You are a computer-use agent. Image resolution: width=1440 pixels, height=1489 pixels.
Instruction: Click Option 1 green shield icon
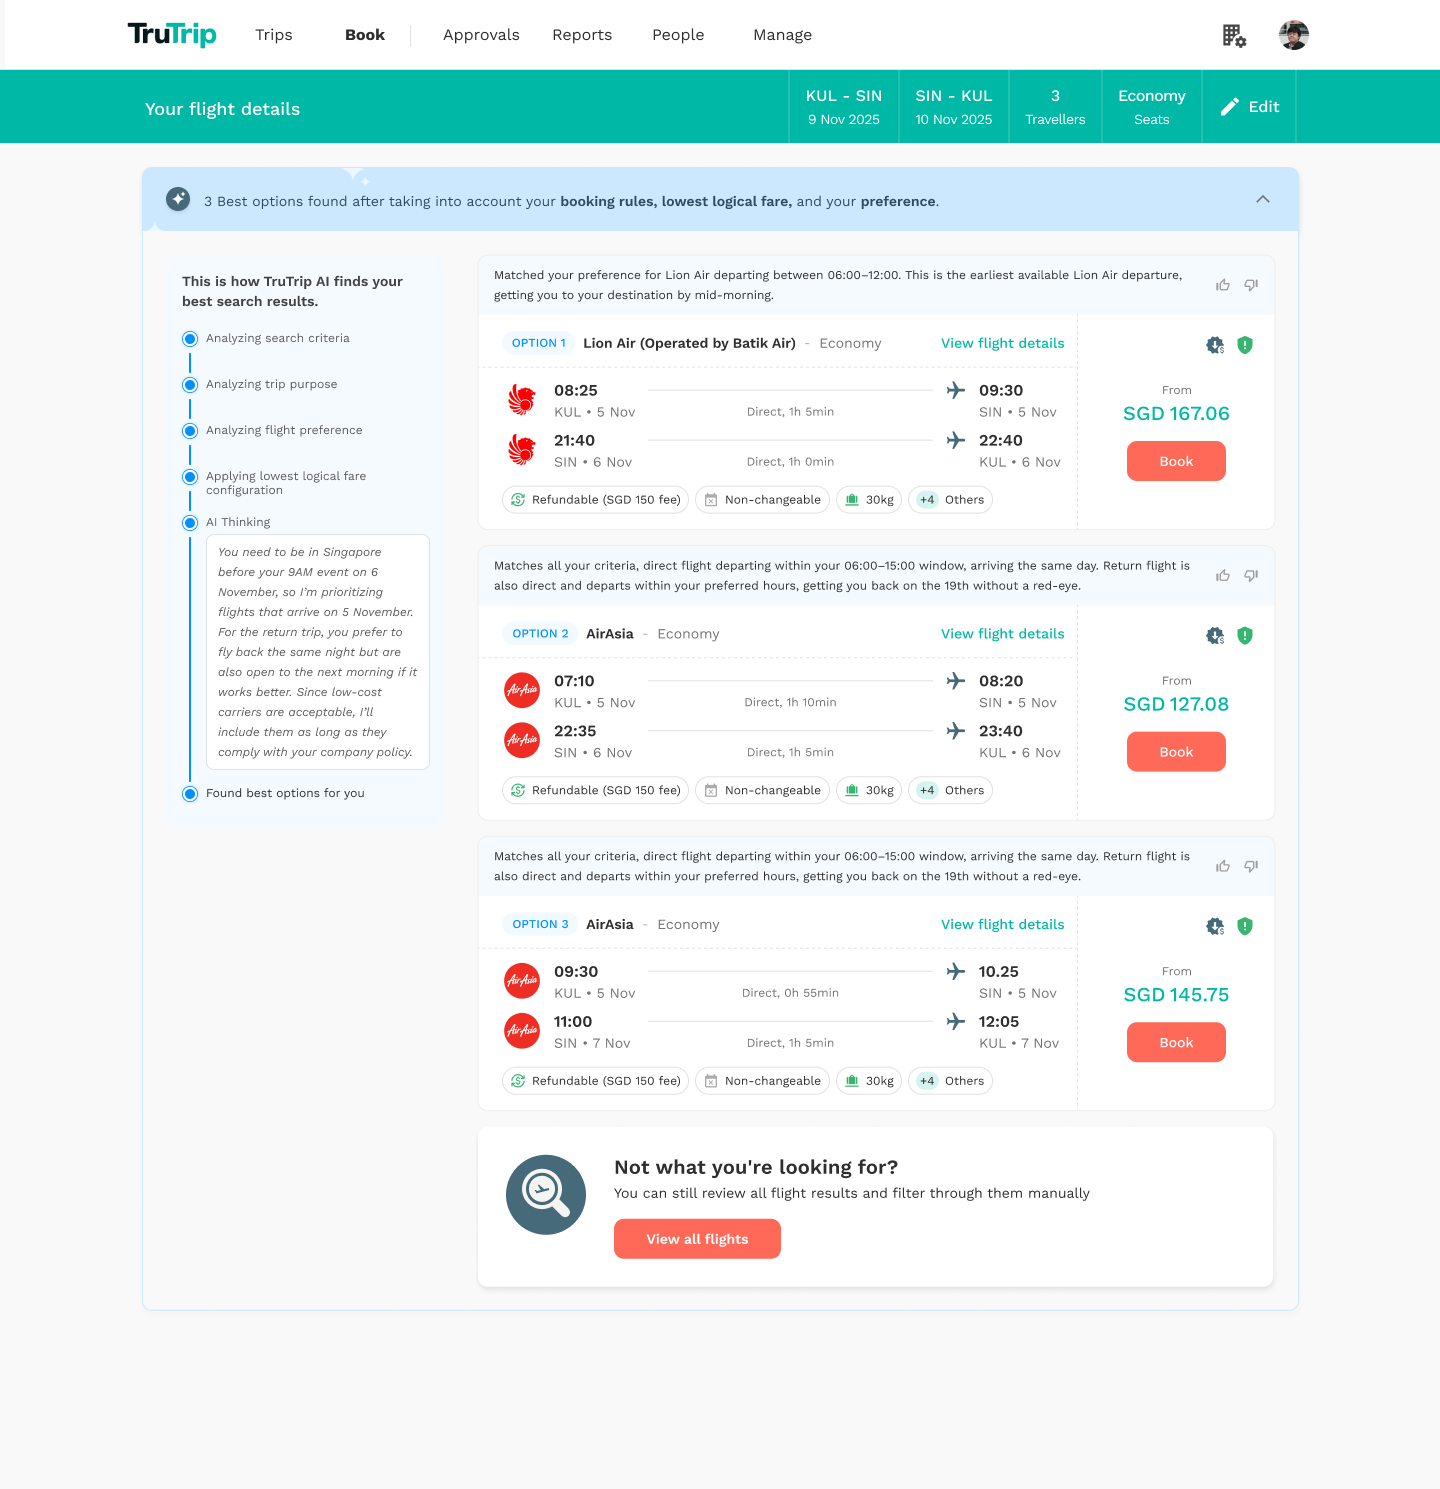pos(1245,345)
